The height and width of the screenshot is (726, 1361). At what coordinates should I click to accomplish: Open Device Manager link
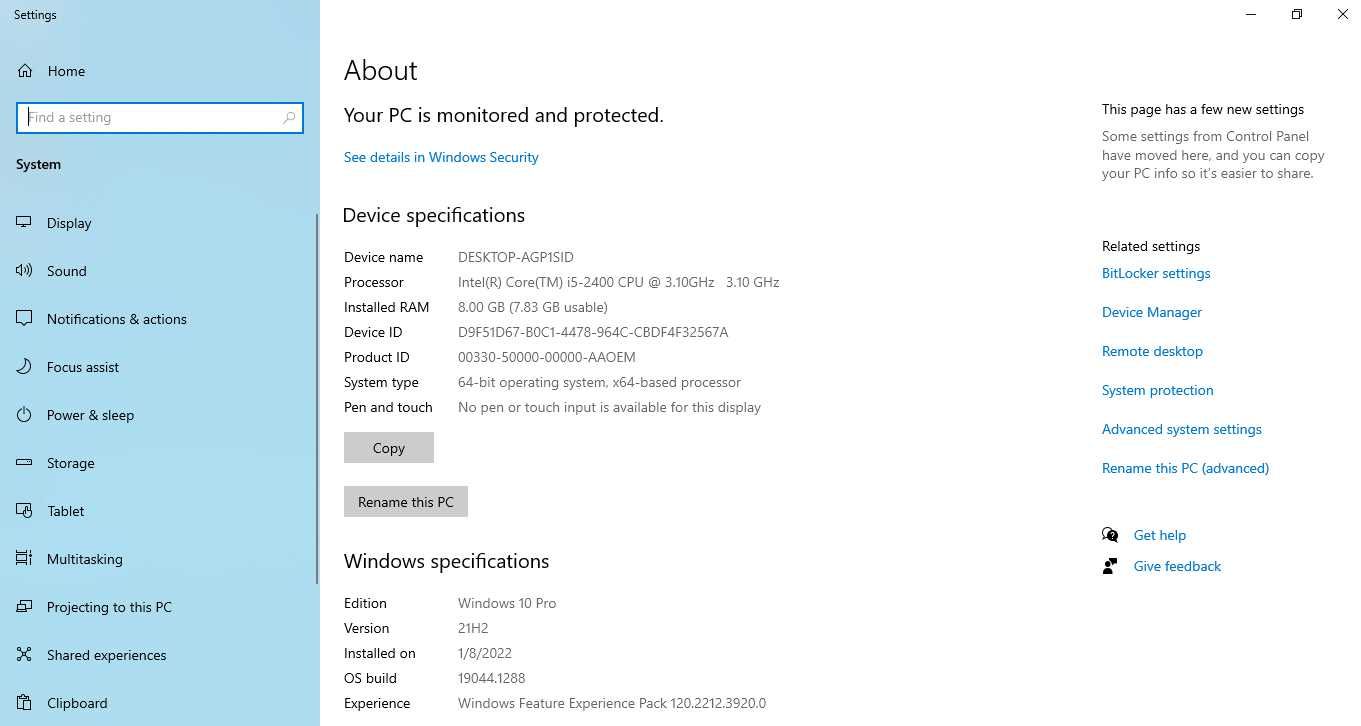click(x=1152, y=312)
